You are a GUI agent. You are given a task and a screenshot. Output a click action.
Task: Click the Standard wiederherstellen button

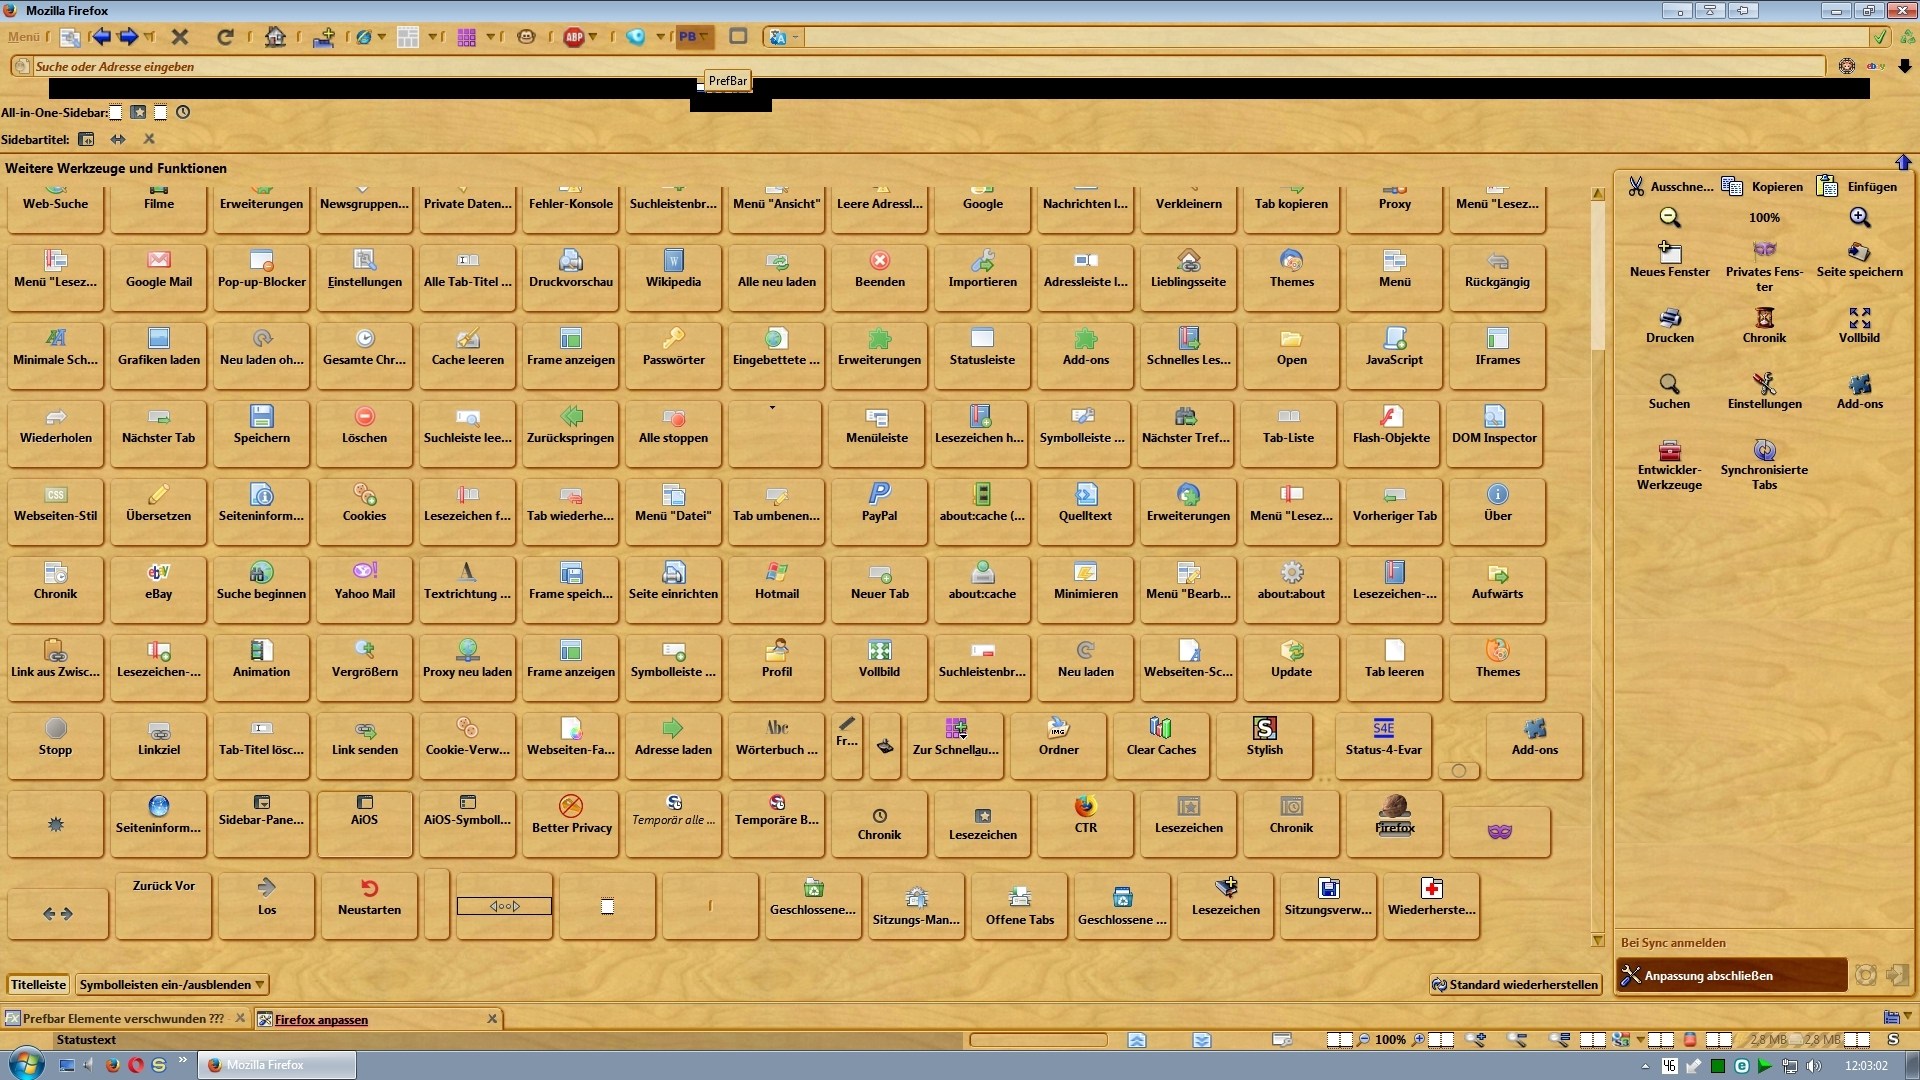click(1514, 985)
